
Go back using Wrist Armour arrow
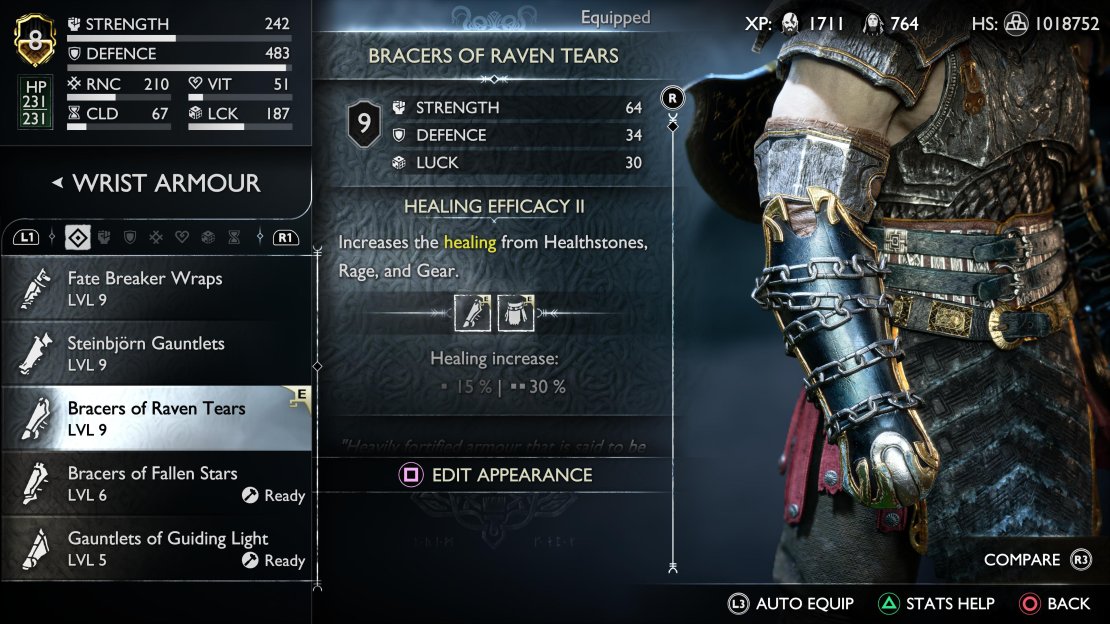57,183
